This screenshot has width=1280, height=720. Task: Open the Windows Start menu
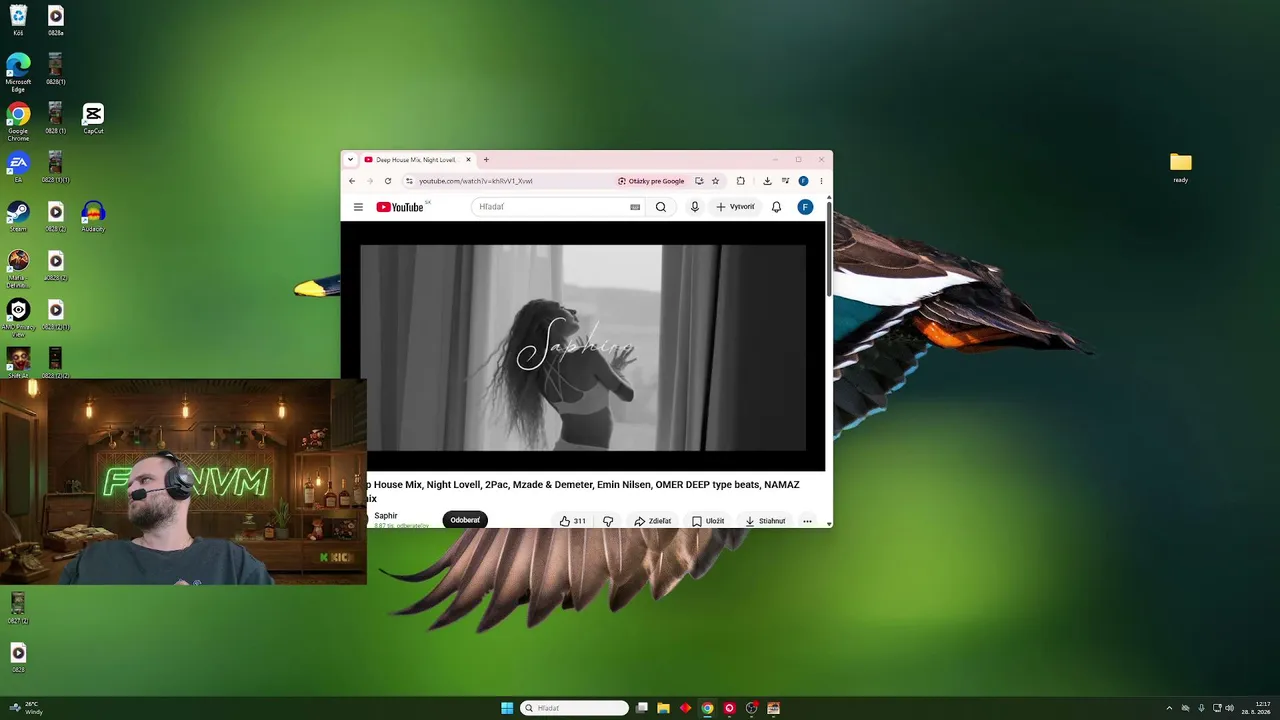tap(507, 708)
